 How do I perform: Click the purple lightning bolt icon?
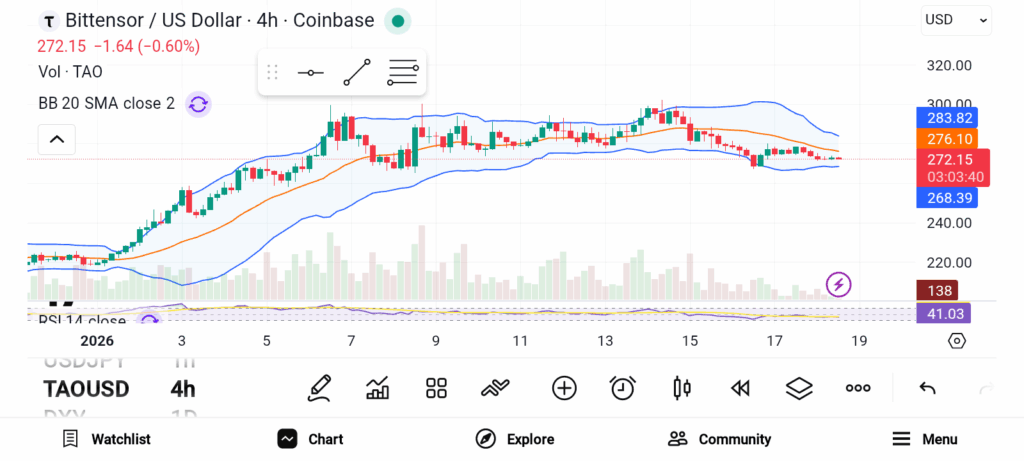tap(839, 285)
